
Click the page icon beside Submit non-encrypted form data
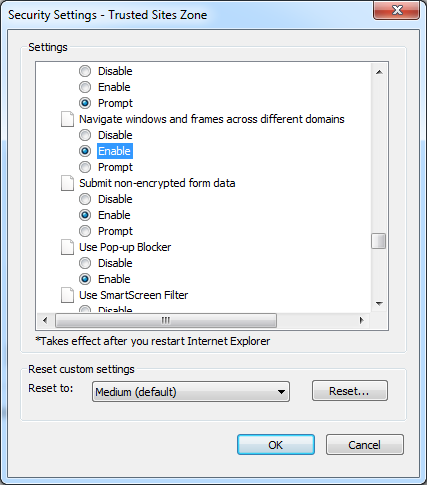(x=67, y=183)
